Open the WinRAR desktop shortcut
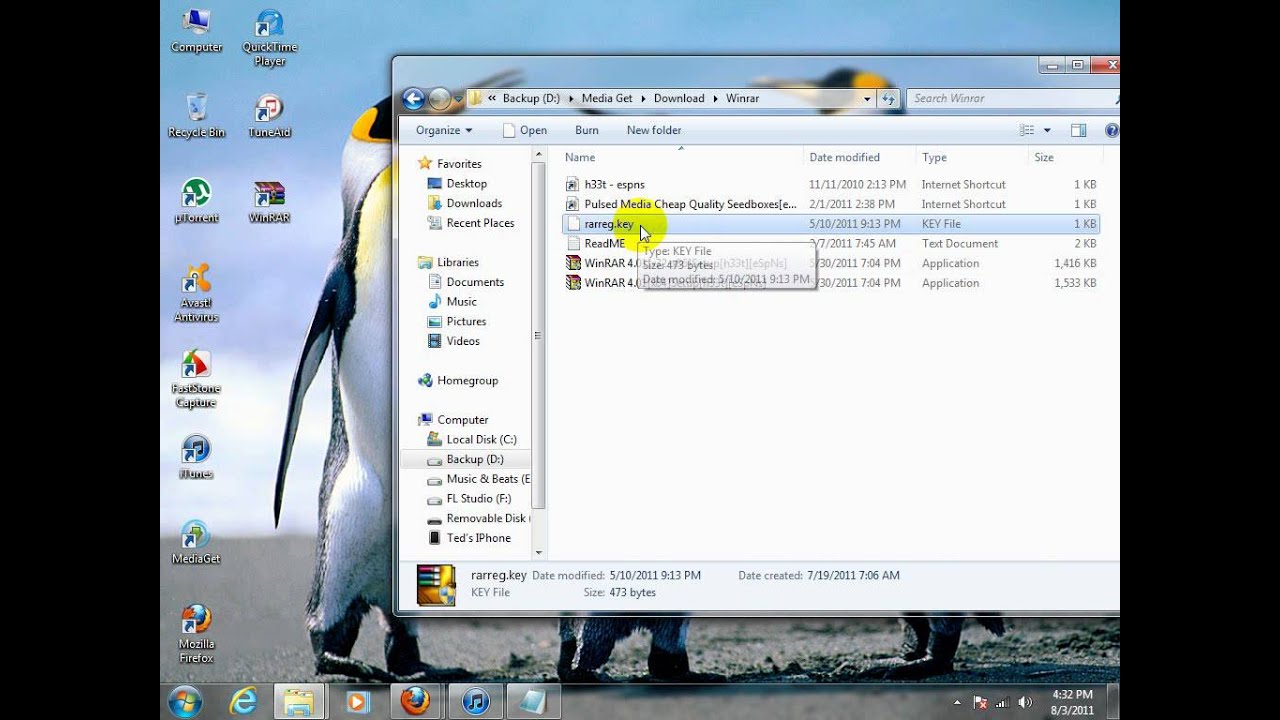This screenshot has width=1280, height=720. coord(269,200)
